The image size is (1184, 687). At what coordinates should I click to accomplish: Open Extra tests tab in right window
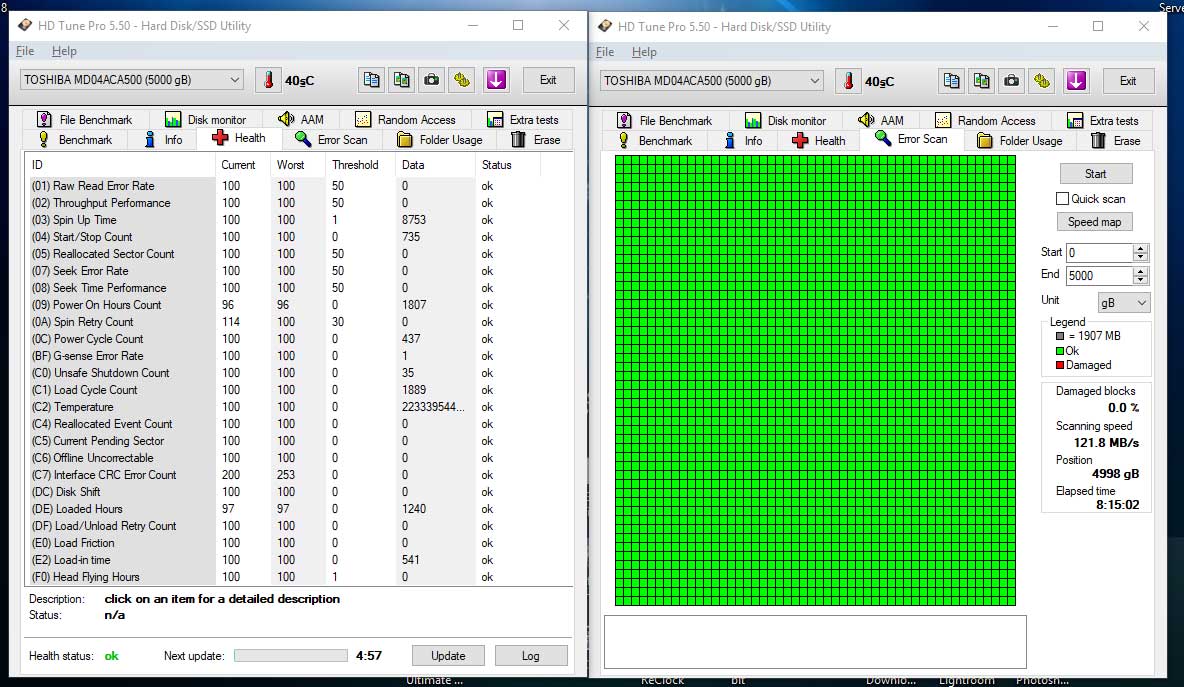coord(1102,120)
